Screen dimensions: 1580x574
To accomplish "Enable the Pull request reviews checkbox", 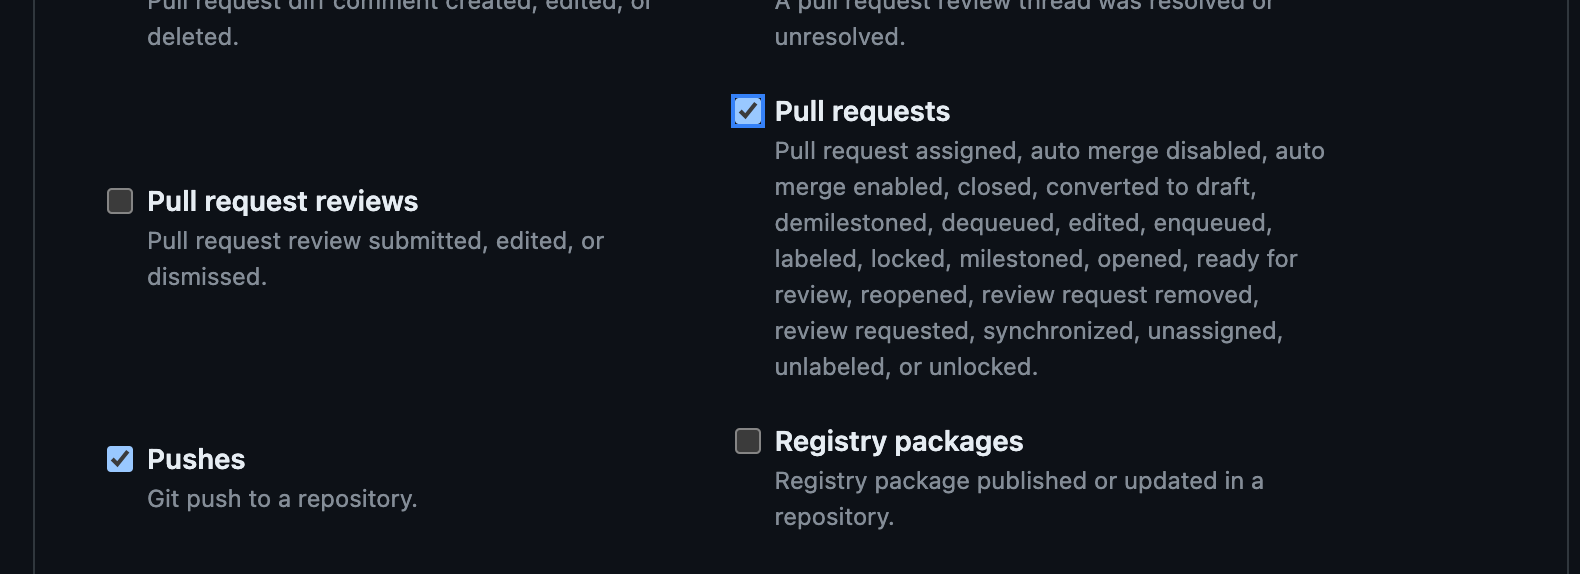I will (x=120, y=201).
